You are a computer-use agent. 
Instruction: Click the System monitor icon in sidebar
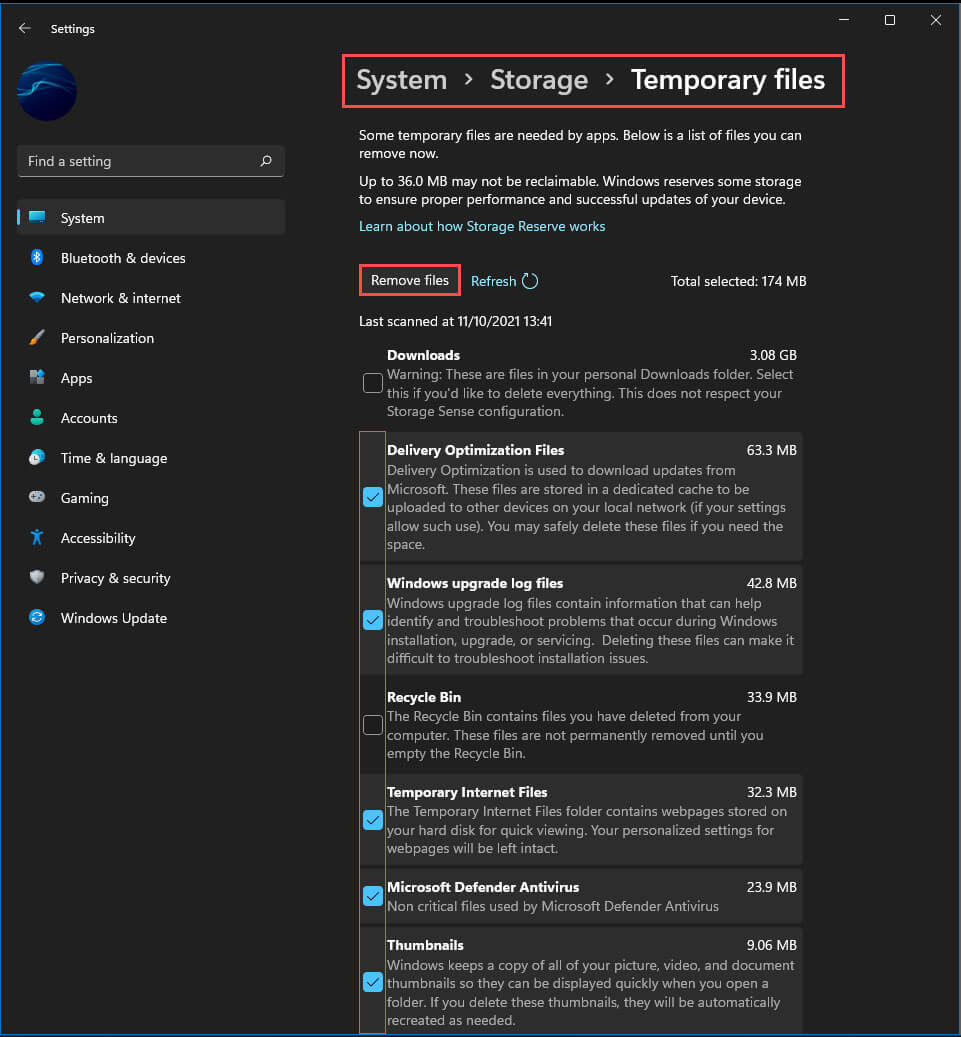point(37,217)
